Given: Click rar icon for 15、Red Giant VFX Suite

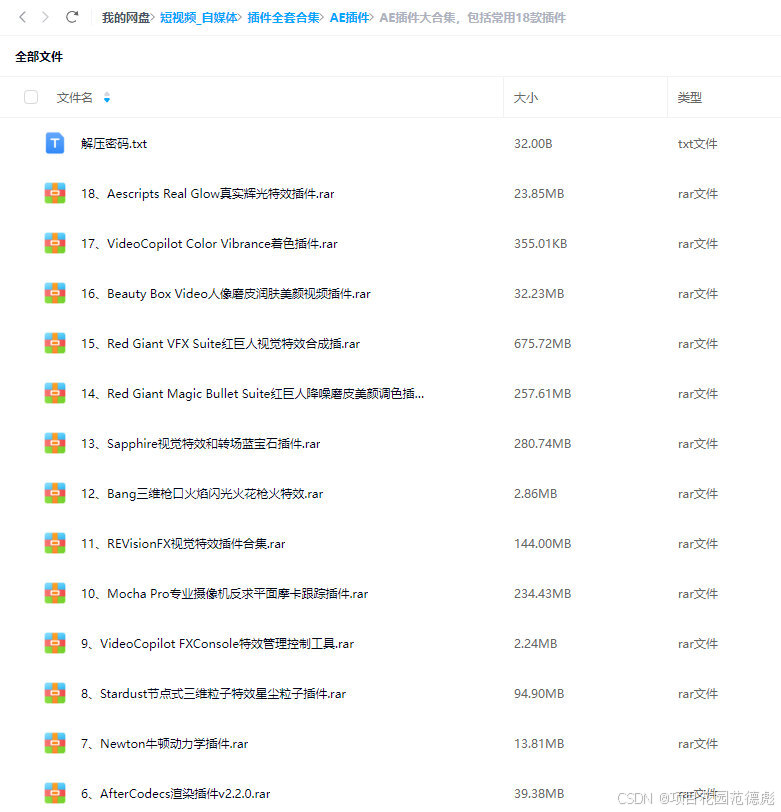Looking at the screenshot, I should point(55,343).
